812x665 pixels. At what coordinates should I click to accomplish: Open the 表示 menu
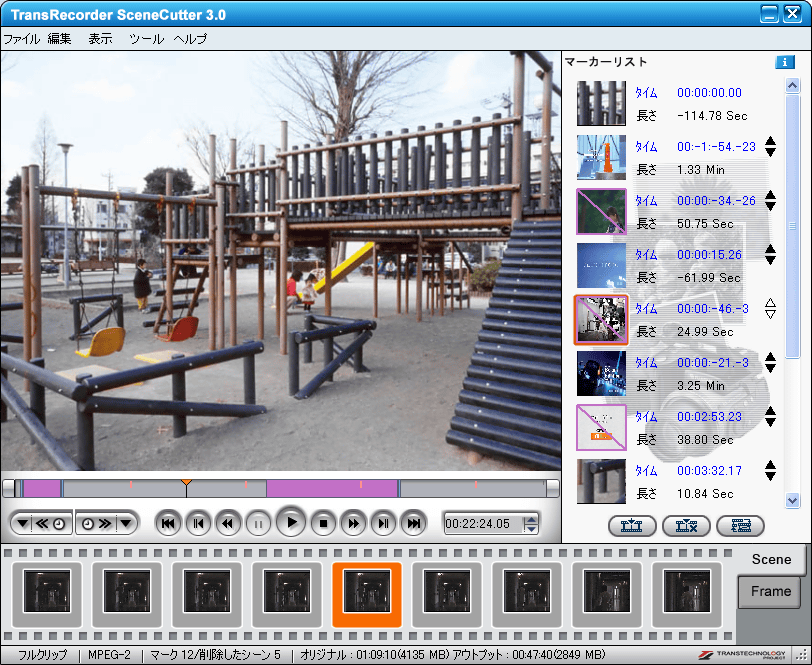[100, 39]
